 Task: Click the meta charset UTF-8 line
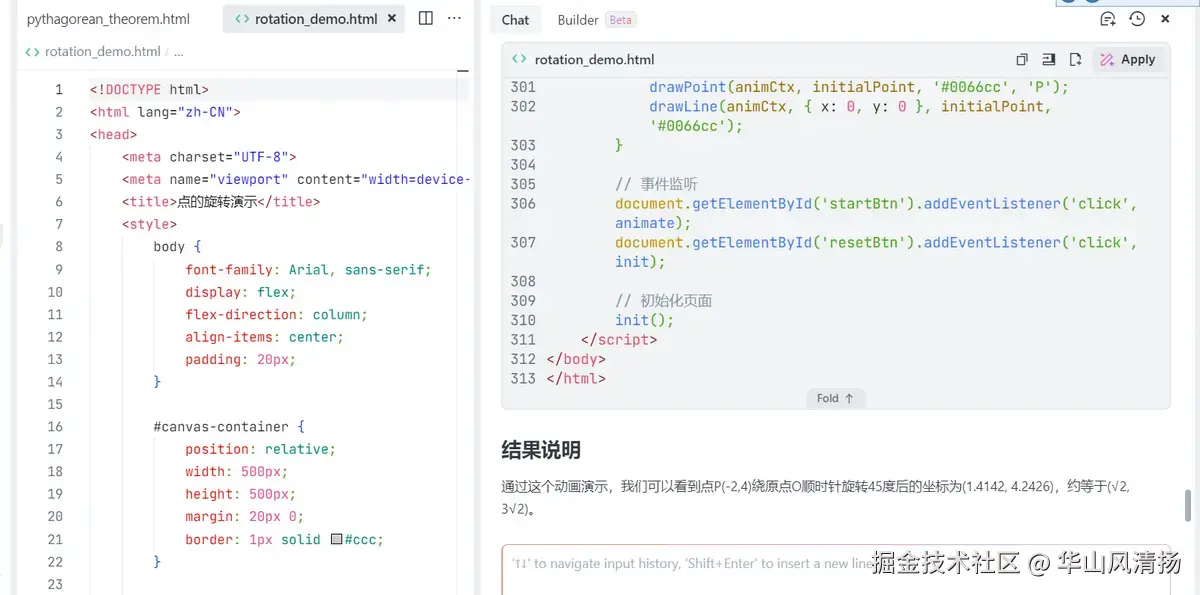point(209,157)
